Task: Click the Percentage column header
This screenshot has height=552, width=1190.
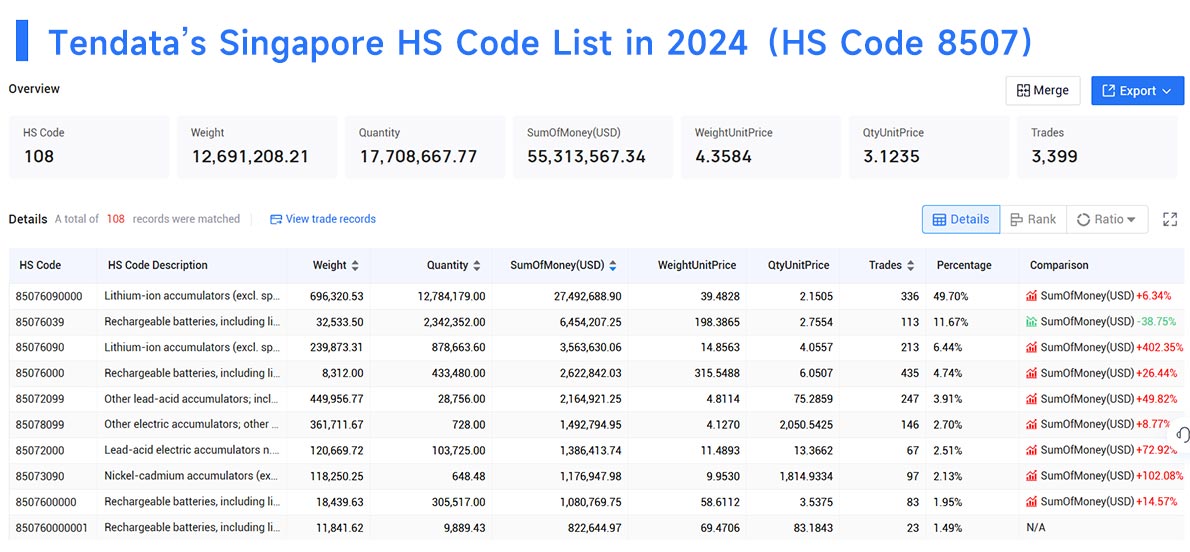Action: click(964, 266)
